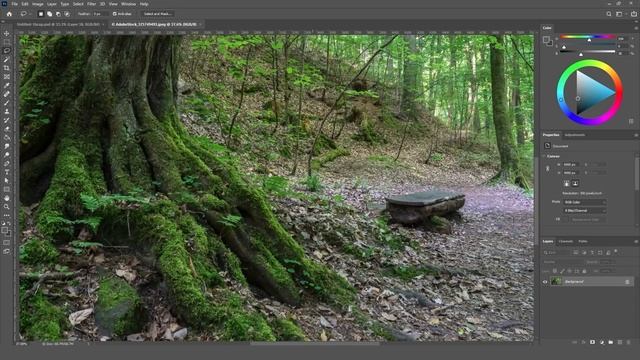Set canvas to portrait orientation

(567, 184)
